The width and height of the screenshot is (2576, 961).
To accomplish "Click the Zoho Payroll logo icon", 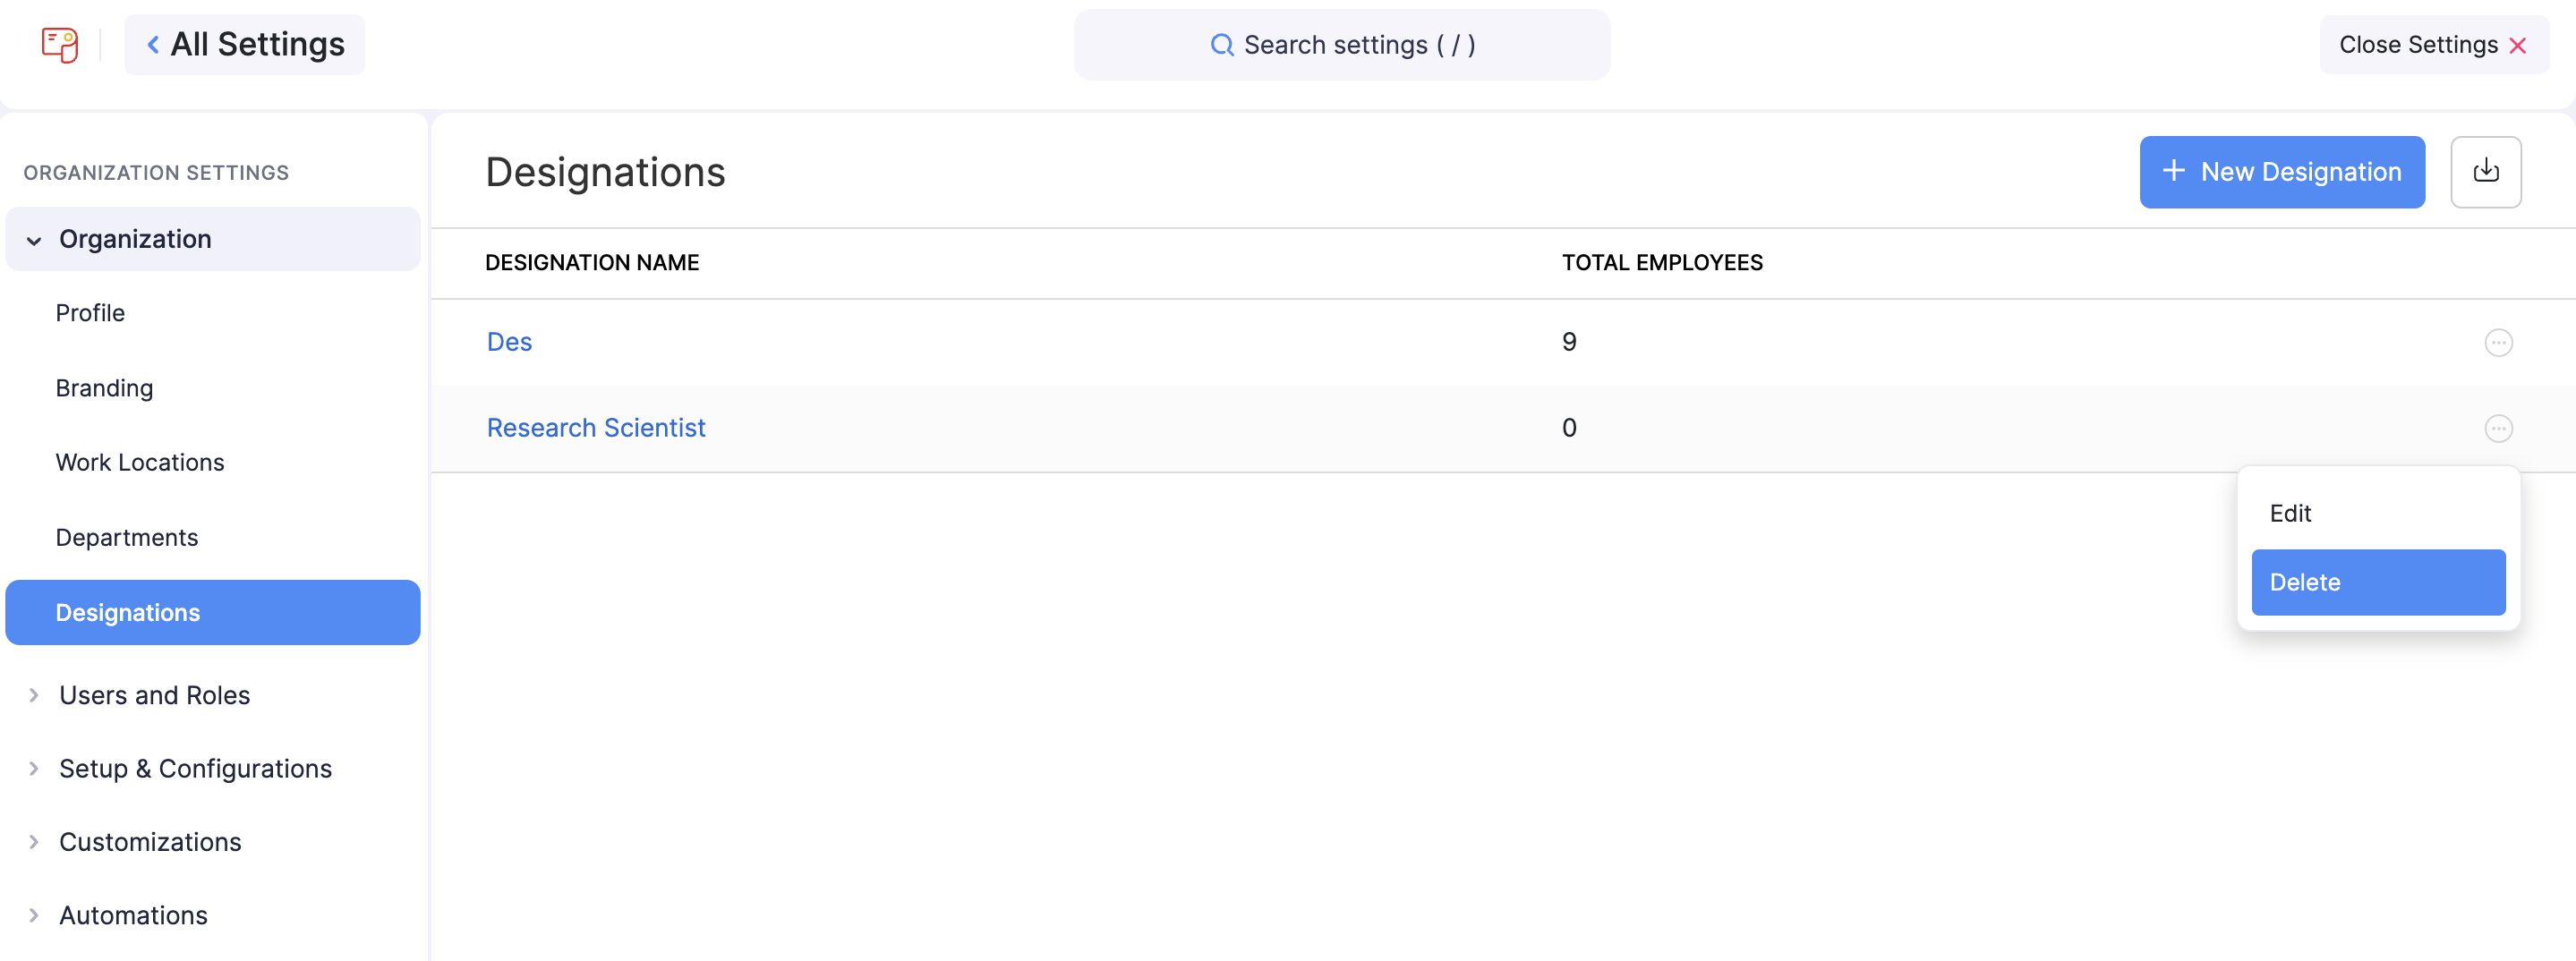I will [x=59, y=45].
